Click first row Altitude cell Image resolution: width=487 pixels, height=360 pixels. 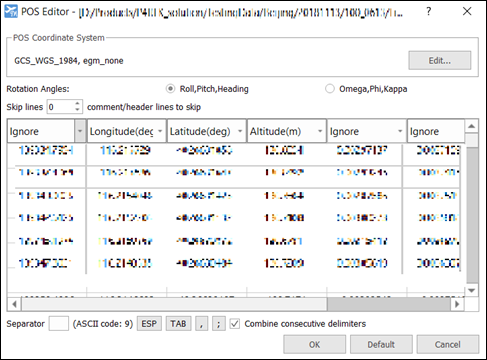[x=284, y=150]
